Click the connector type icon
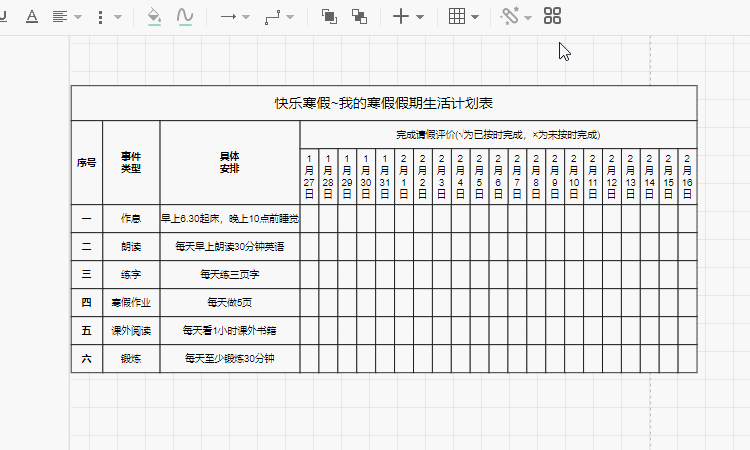Screen dimensions: 750x450 pos(273,17)
